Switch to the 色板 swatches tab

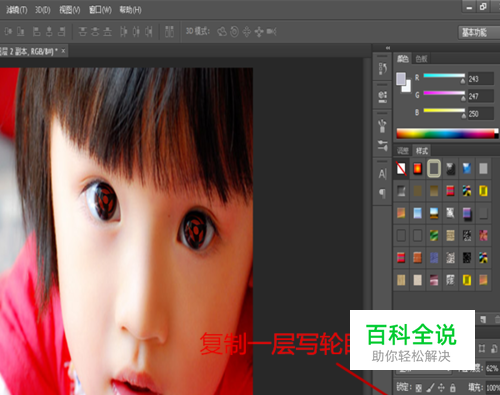point(421,59)
